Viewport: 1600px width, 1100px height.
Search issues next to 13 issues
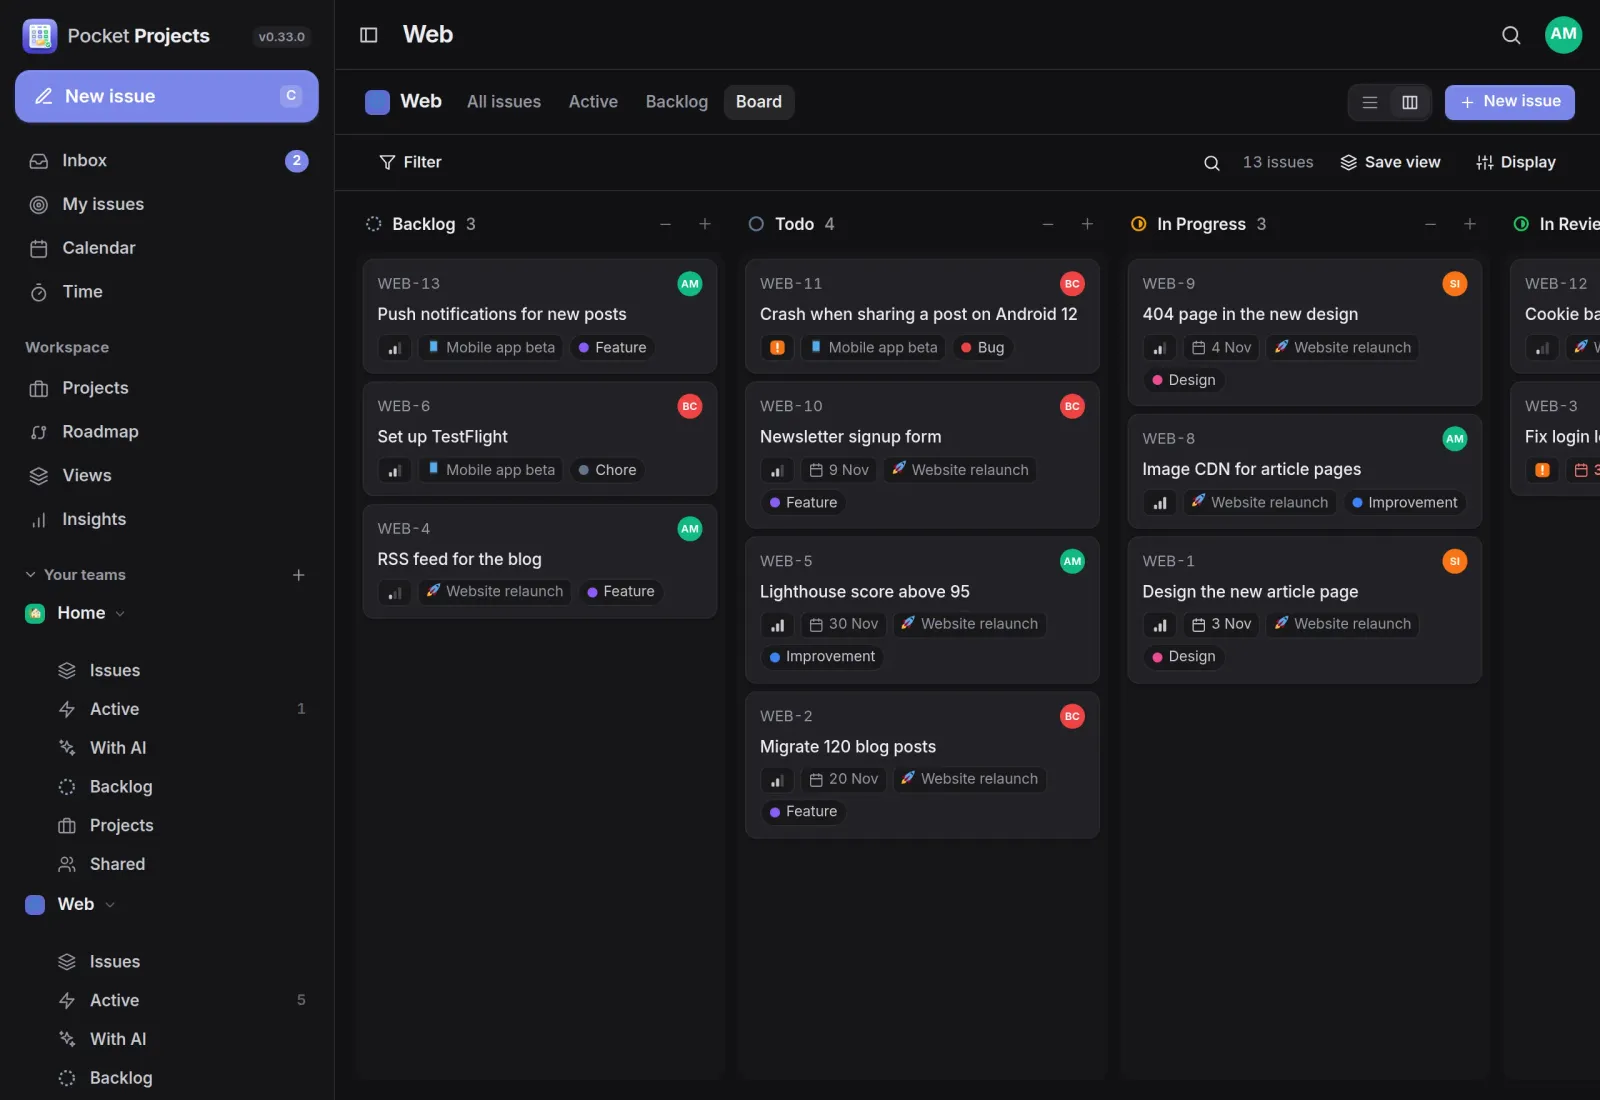tap(1211, 163)
